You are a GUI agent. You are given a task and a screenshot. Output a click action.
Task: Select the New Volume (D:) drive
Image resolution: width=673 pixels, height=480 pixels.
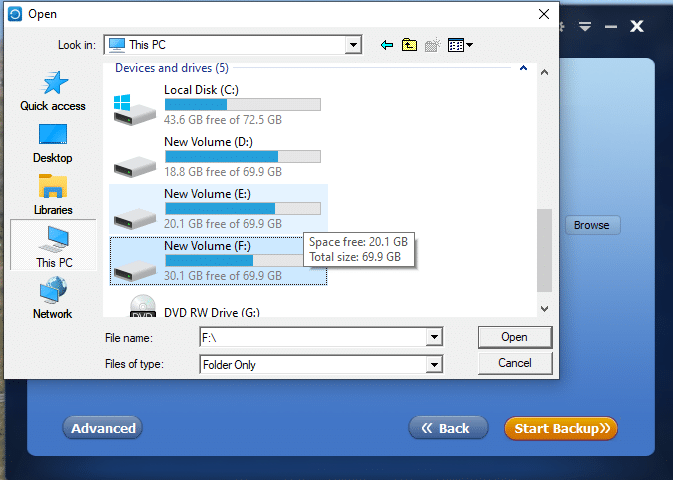[x=208, y=142]
